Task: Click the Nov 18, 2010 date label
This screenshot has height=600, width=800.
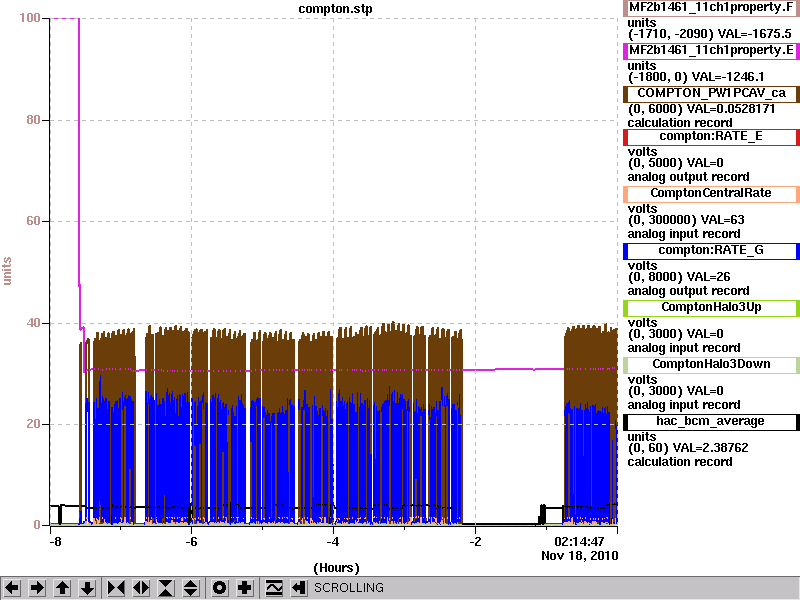Action: pos(580,556)
